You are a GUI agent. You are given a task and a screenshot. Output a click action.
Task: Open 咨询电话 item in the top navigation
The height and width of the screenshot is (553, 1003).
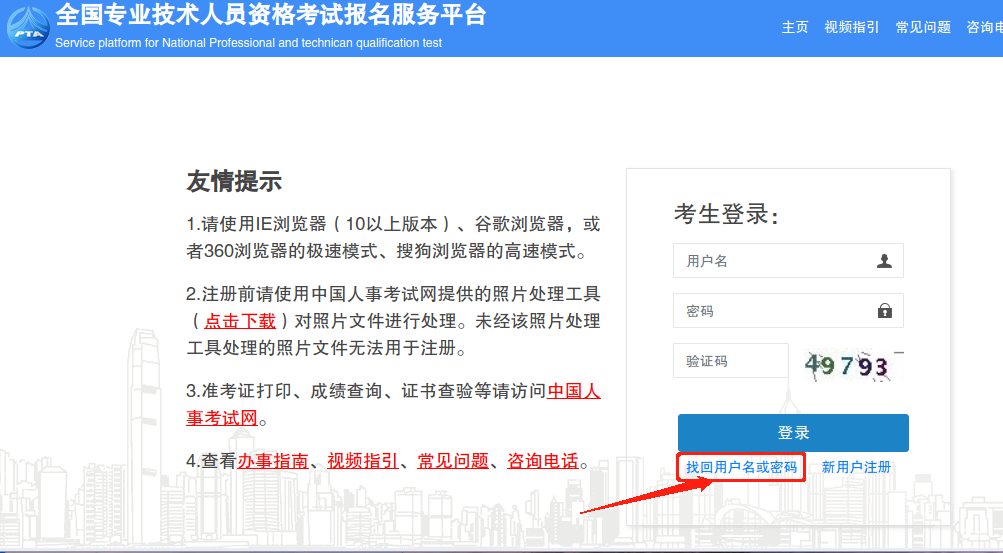click(x=984, y=28)
